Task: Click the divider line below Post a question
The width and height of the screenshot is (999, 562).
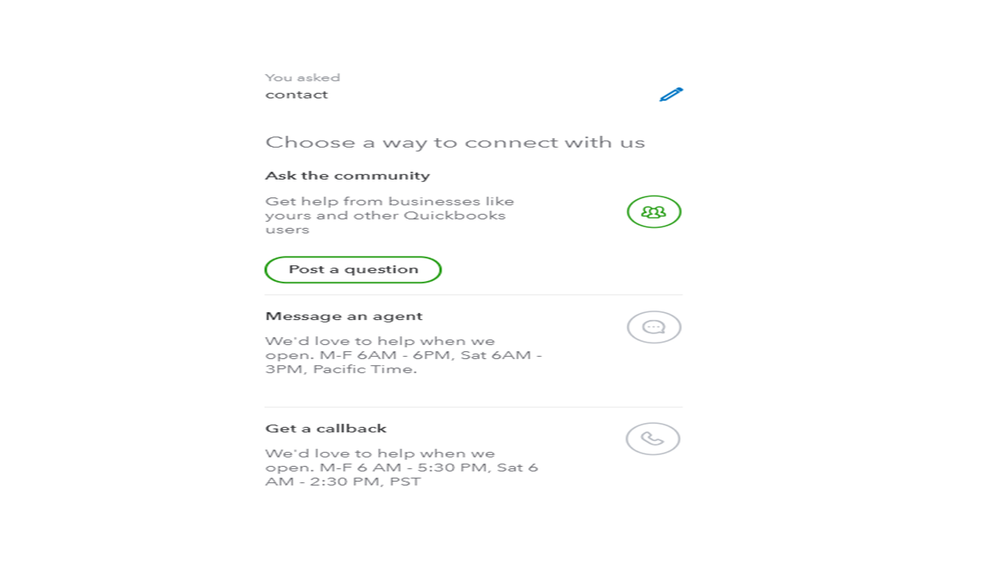Action: point(473,295)
